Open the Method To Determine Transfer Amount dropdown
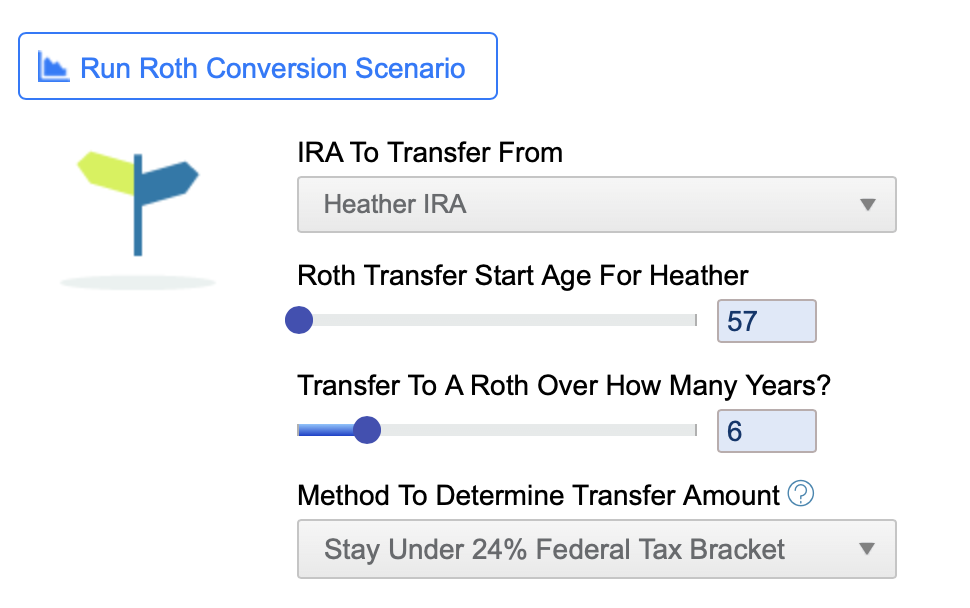Image resolution: width=970 pixels, height=608 pixels. pyautogui.click(x=596, y=548)
